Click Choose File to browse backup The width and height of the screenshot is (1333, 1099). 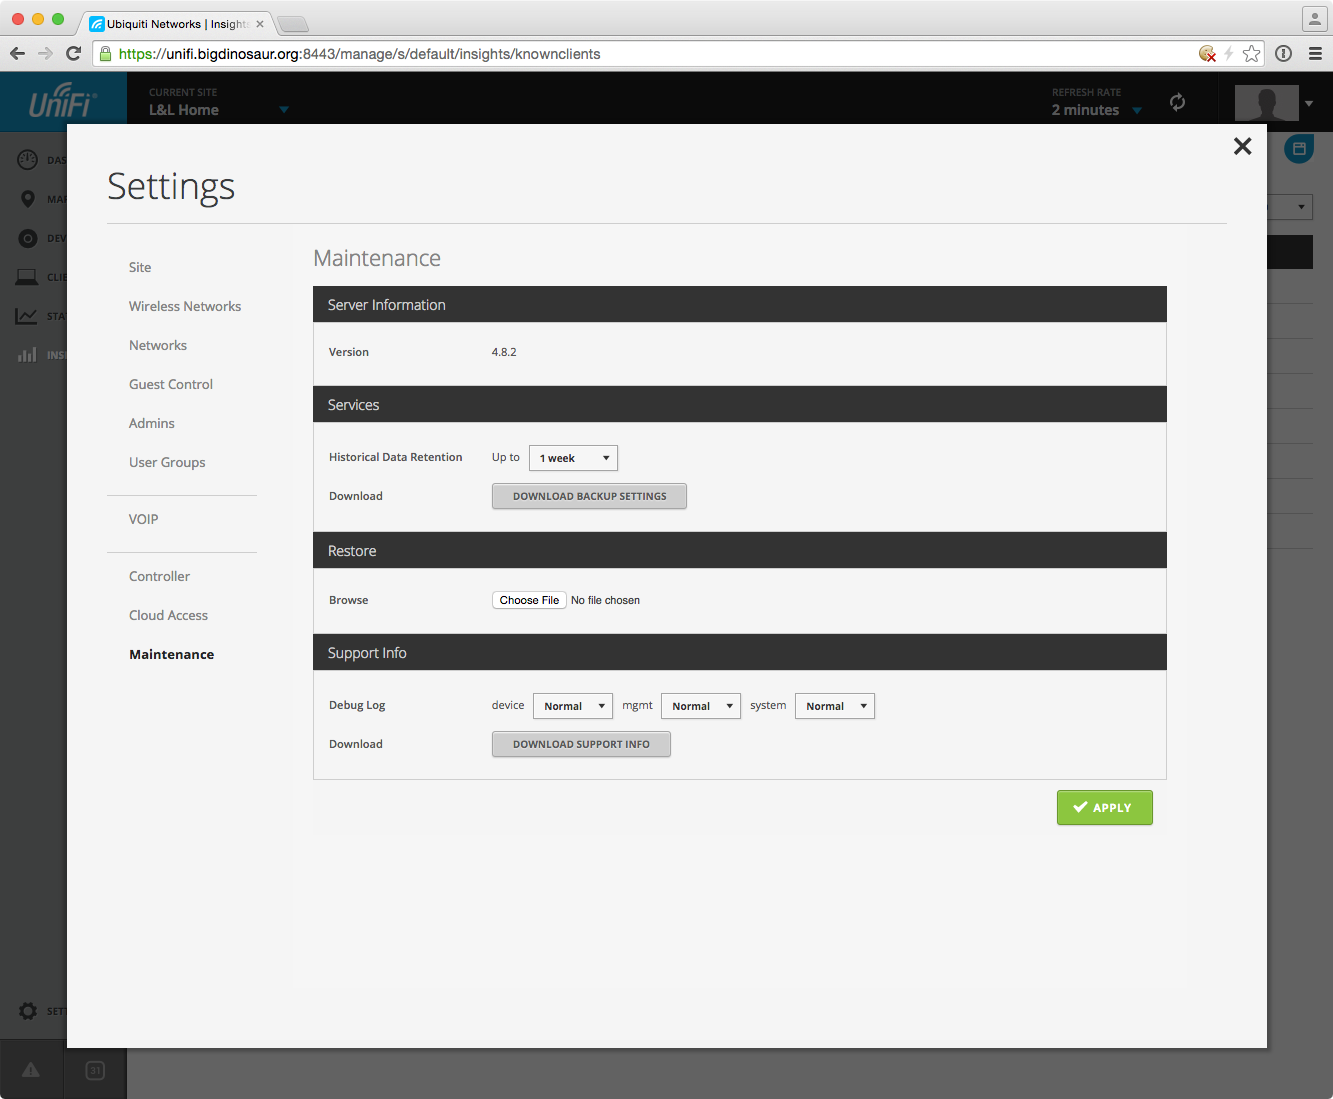point(529,600)
